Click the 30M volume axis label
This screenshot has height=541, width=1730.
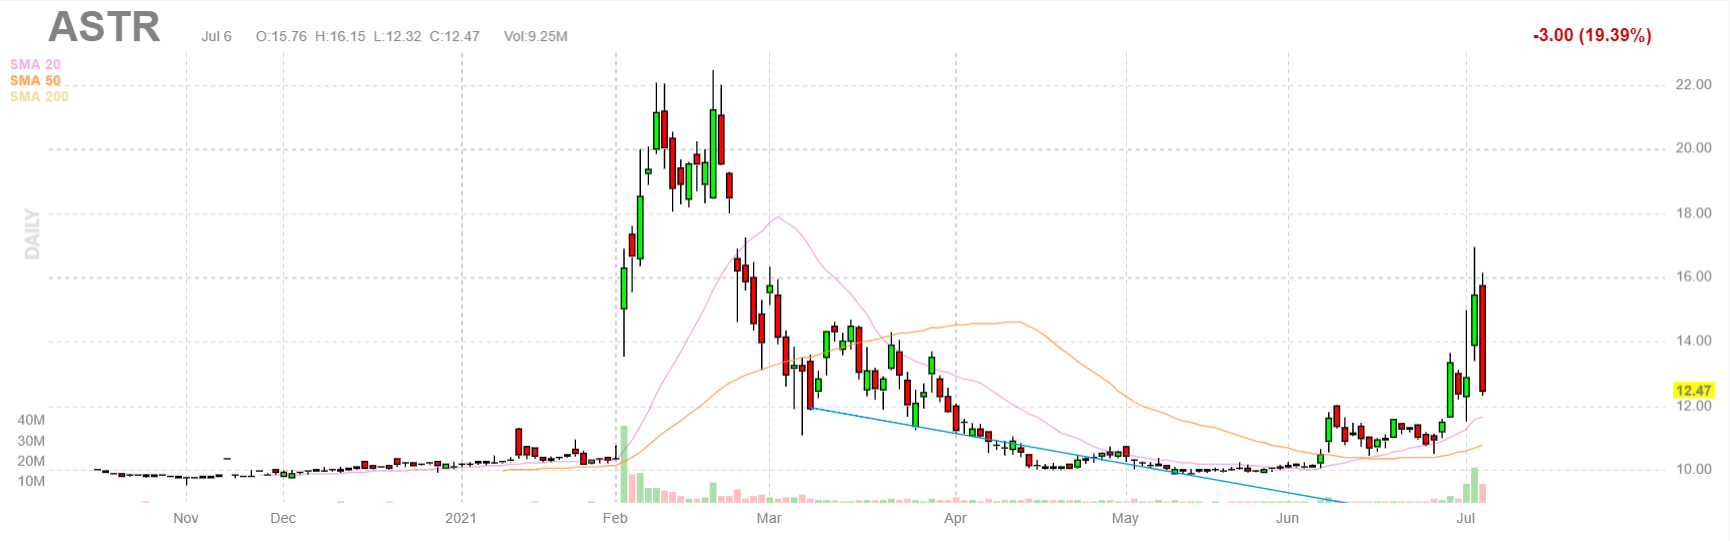(31, 441)
